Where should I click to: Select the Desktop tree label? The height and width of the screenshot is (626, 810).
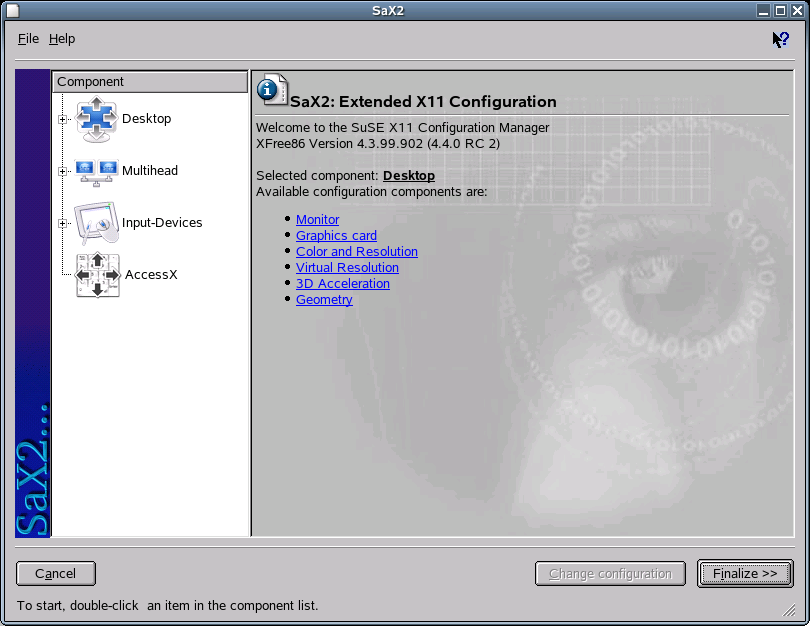(147, 119)
